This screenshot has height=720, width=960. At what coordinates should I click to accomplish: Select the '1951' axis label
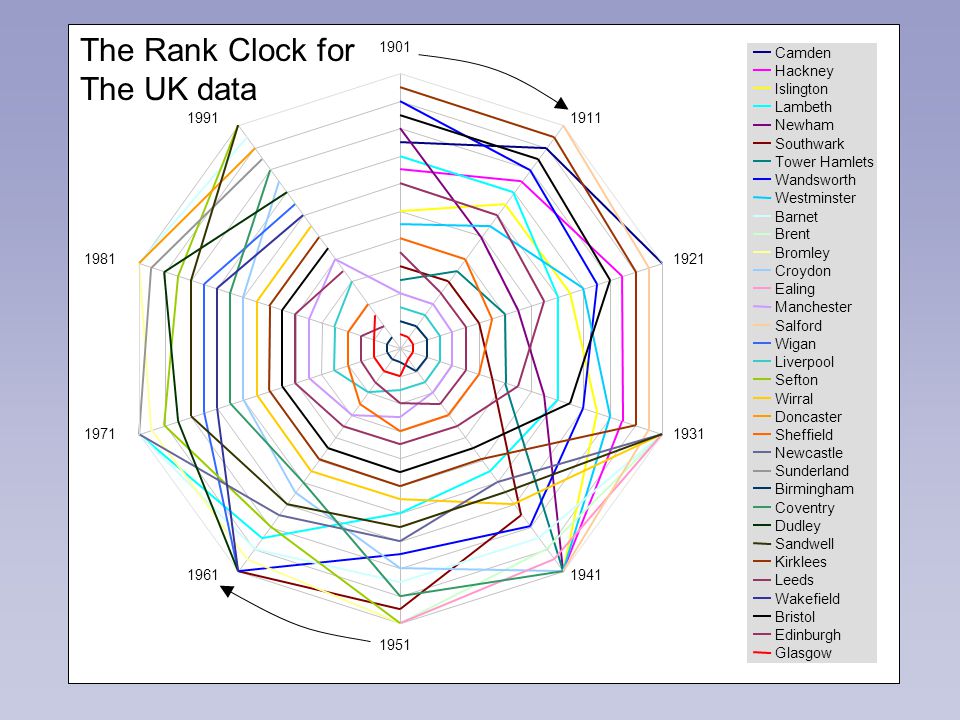[x=394, y=645]
